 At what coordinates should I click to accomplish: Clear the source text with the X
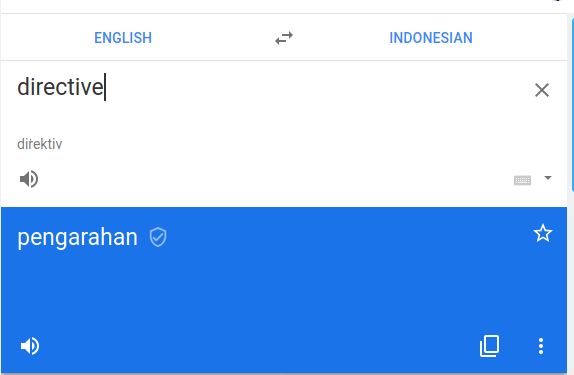tap(542, 90)
